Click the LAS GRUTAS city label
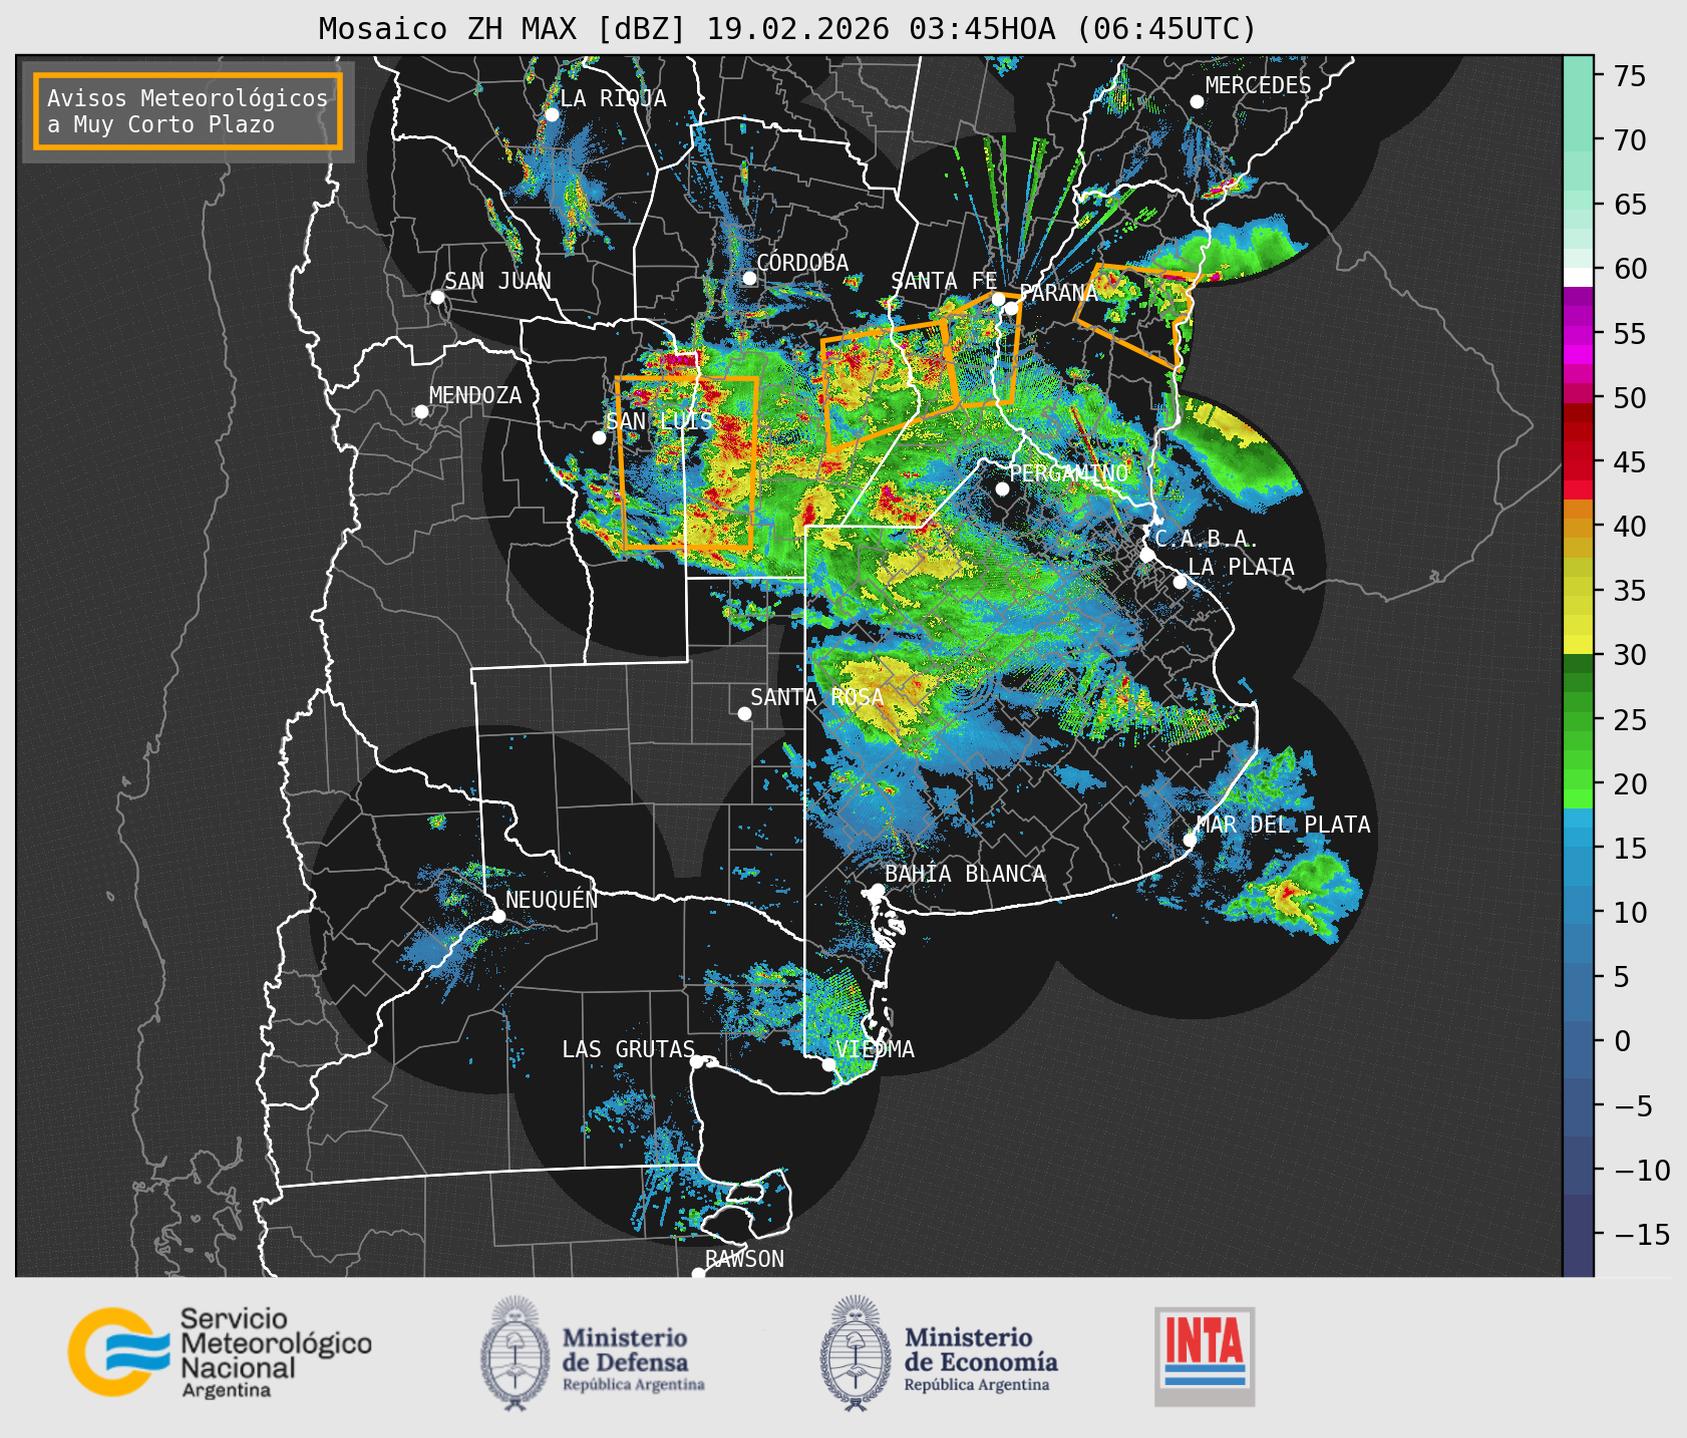Image resolution: width=1687 pixels, height=1438 pixels. click(628, 1049)
